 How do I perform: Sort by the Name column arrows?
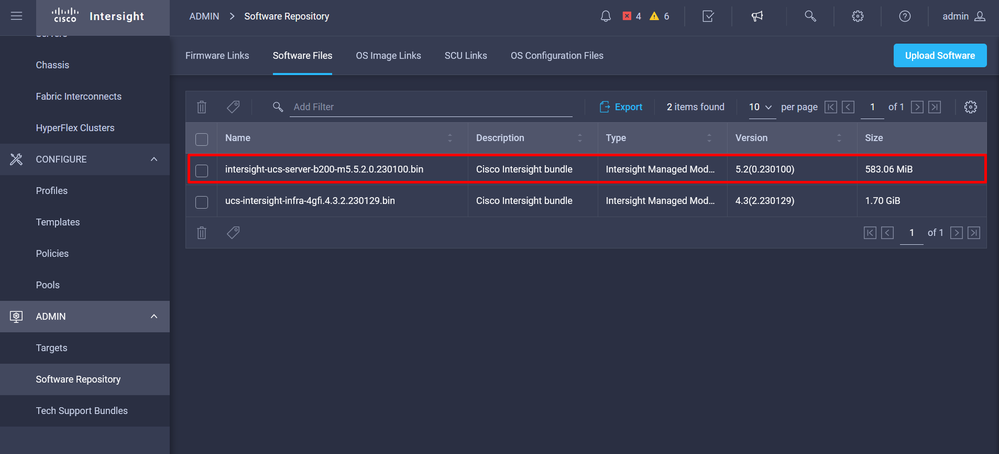coord(450,138)
